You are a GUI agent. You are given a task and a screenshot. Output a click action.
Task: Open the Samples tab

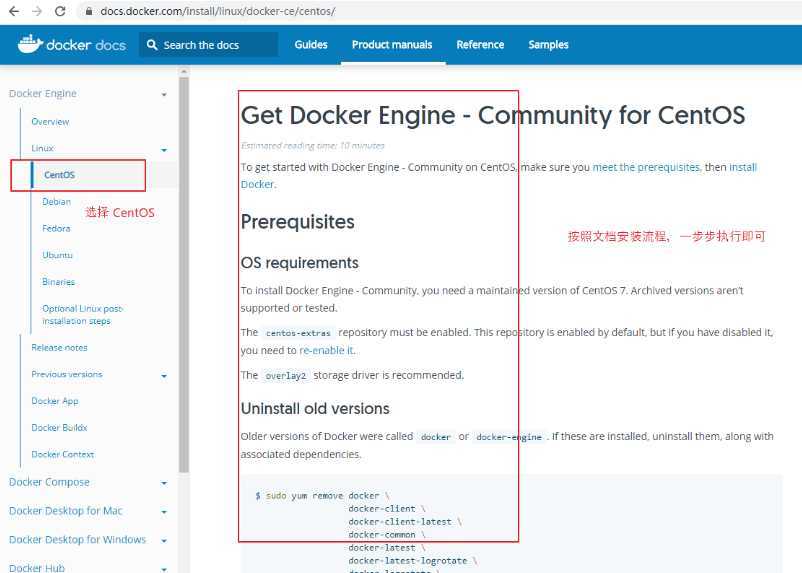[x=548, y=45]
